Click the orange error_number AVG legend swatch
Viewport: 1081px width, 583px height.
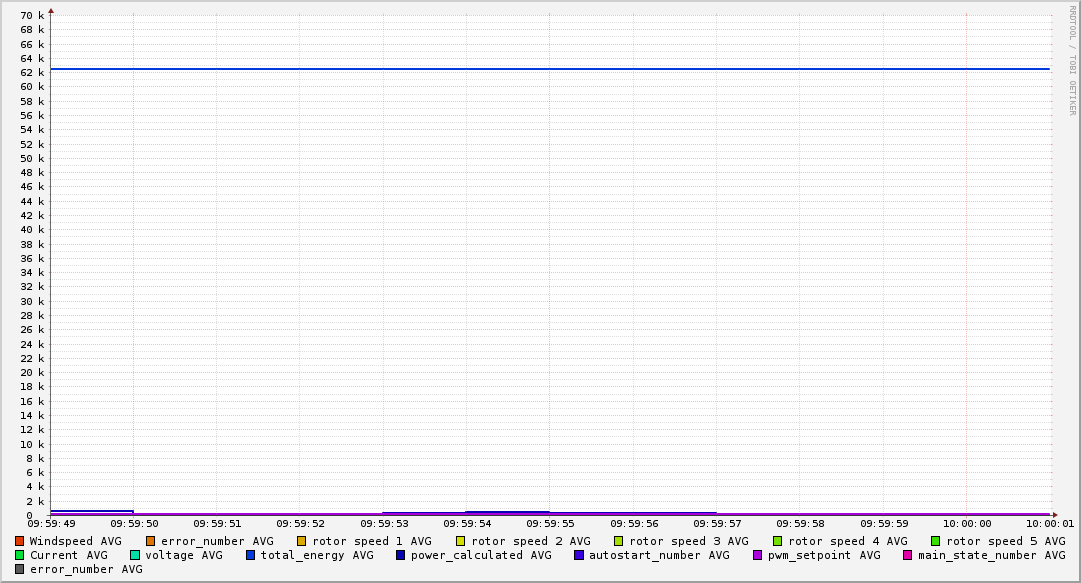(151, 541)
